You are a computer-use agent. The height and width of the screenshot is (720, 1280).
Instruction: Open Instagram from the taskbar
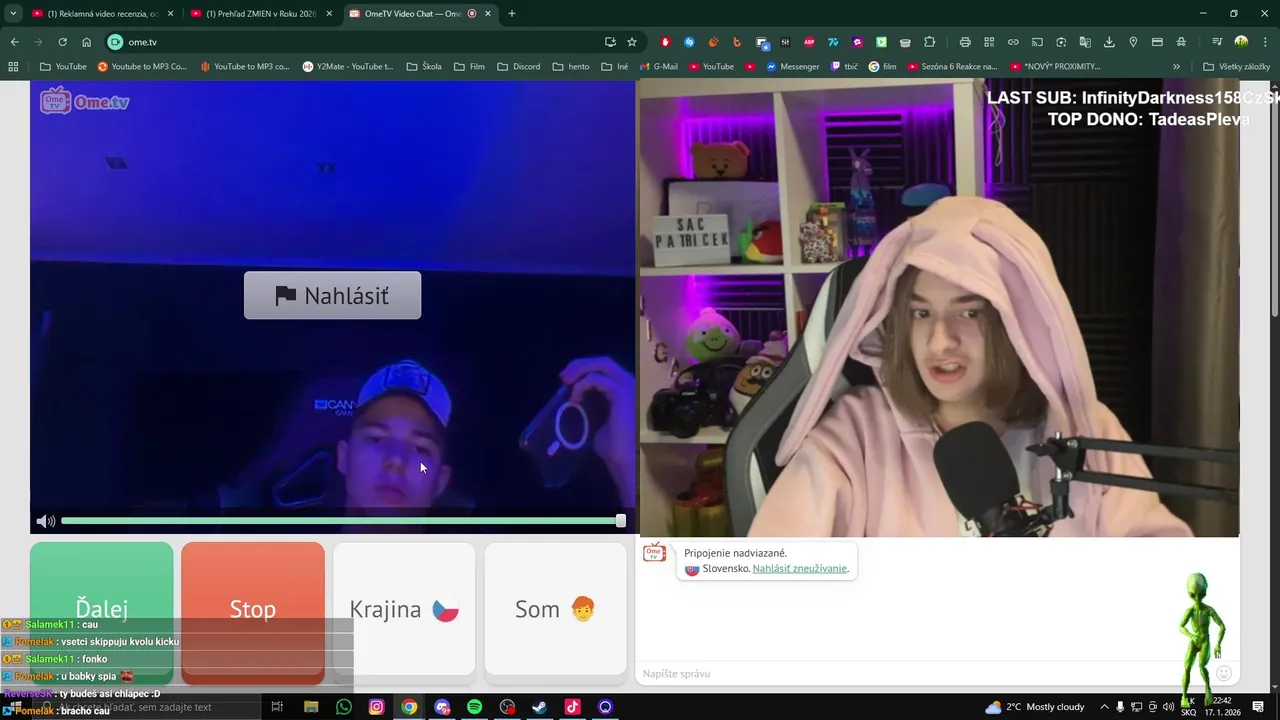pyautogui.click(x=376, y=707)
